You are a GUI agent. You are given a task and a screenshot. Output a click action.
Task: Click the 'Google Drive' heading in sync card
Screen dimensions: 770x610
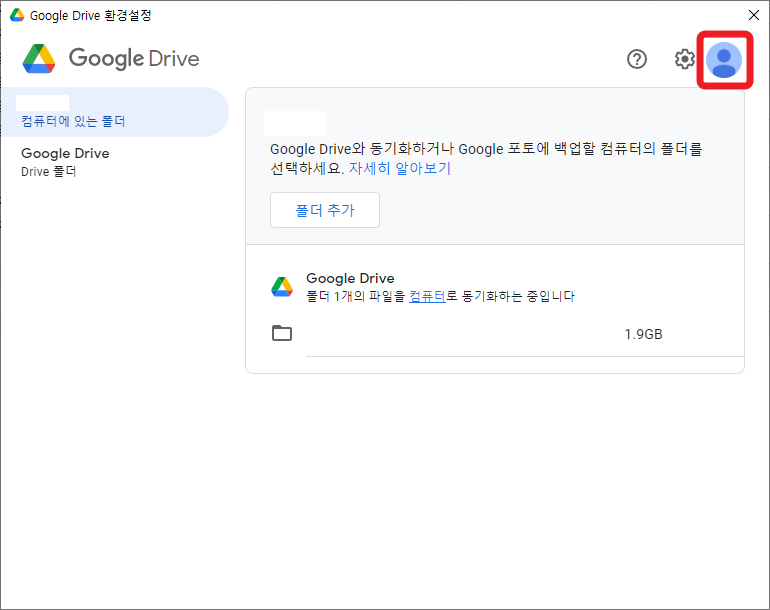pyautogui.click(x=350, y=278)
